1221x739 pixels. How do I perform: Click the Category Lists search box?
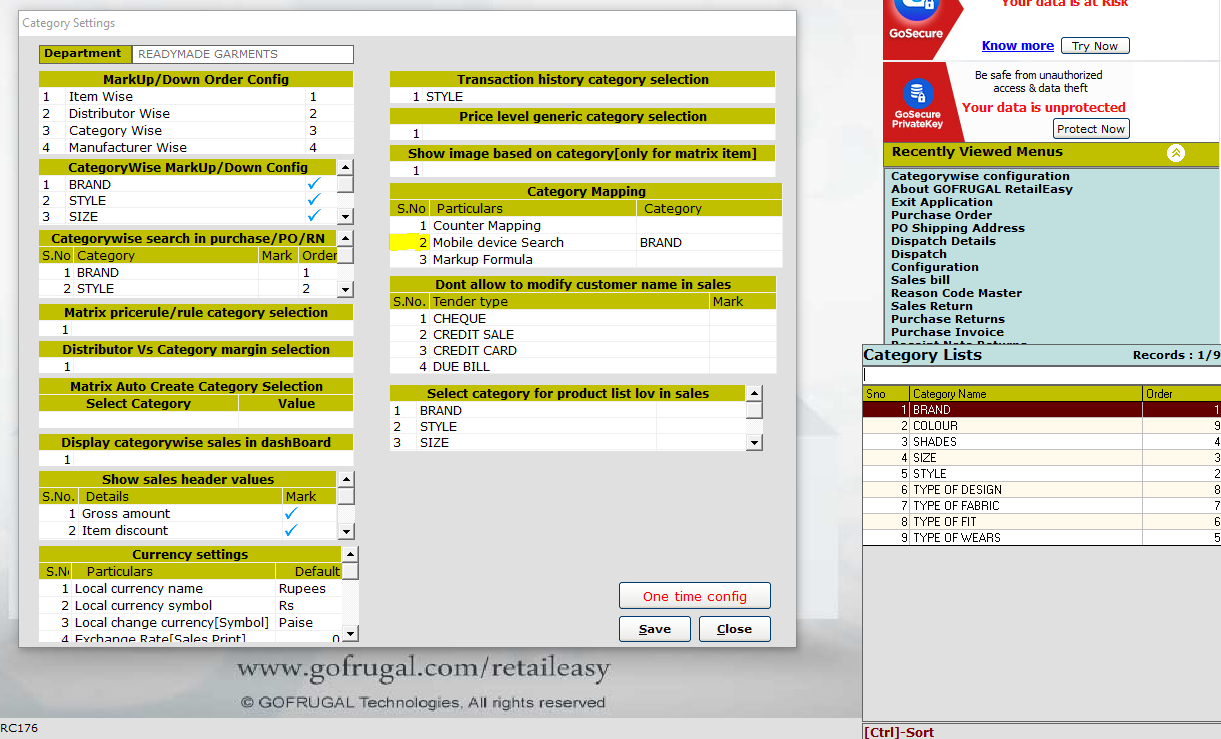[x=1041, y=375]
